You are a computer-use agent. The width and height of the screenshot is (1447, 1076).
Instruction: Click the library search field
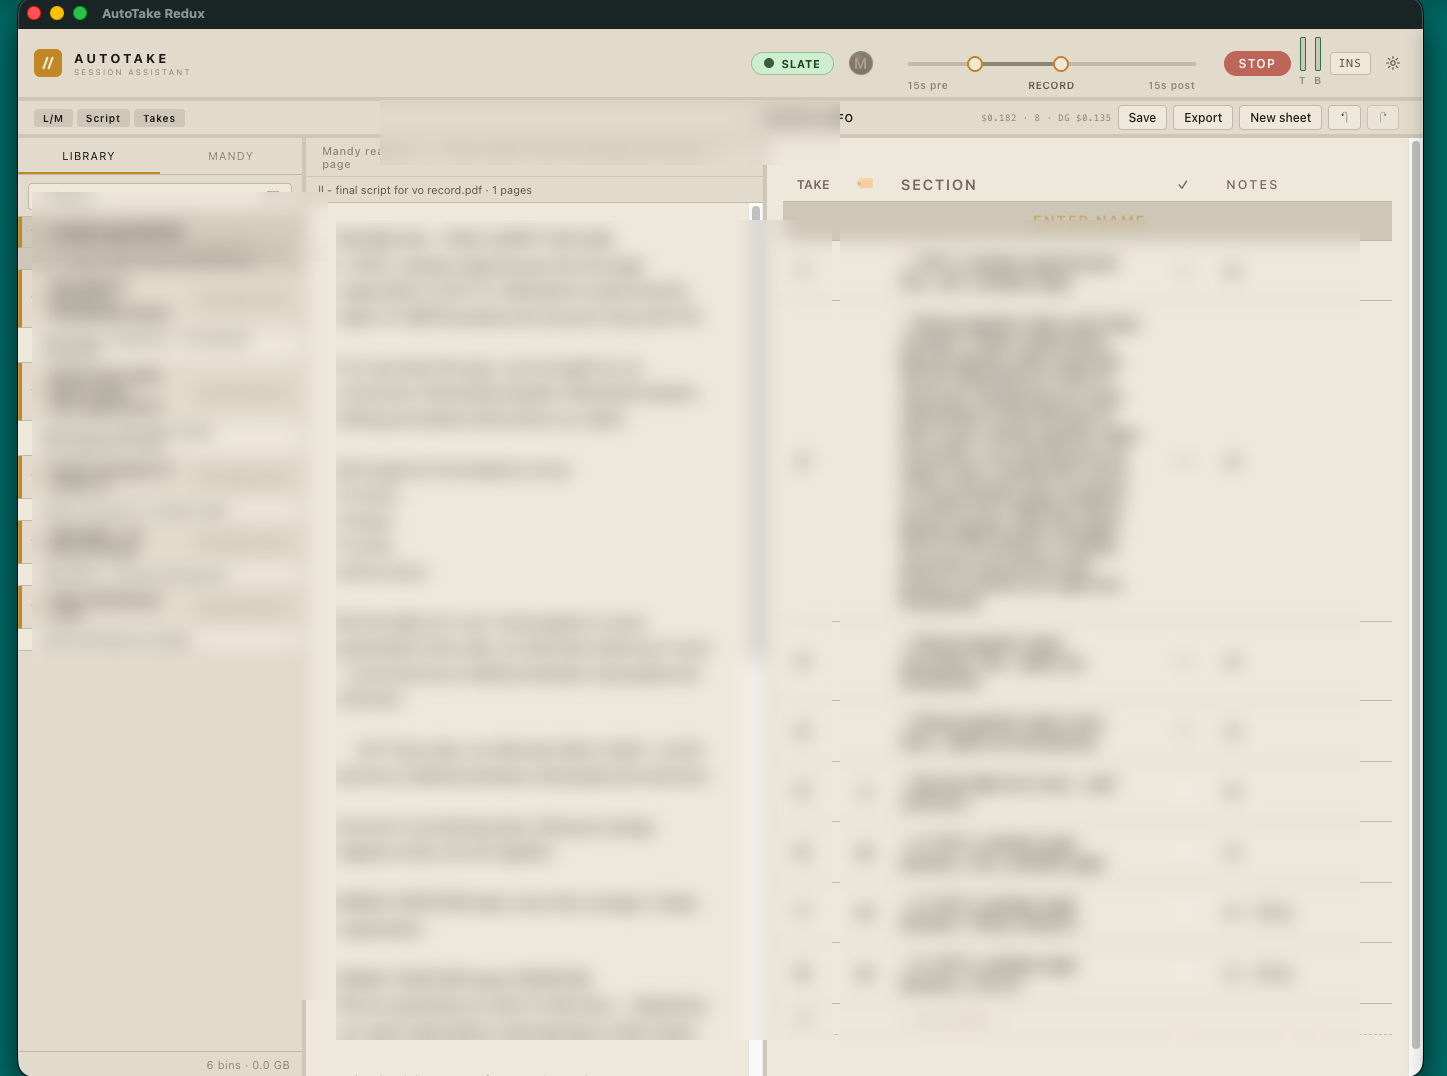(x=160, y=195)
